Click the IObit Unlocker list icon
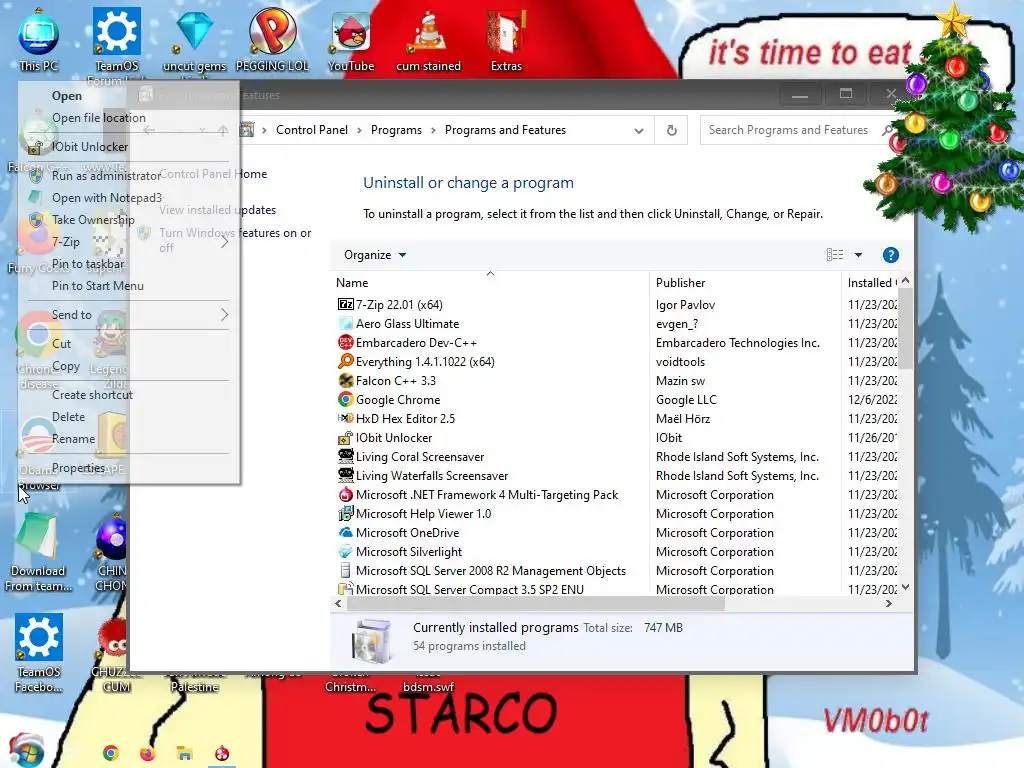This screenshot has height=768, width=1024. click(x=345, y=438)
